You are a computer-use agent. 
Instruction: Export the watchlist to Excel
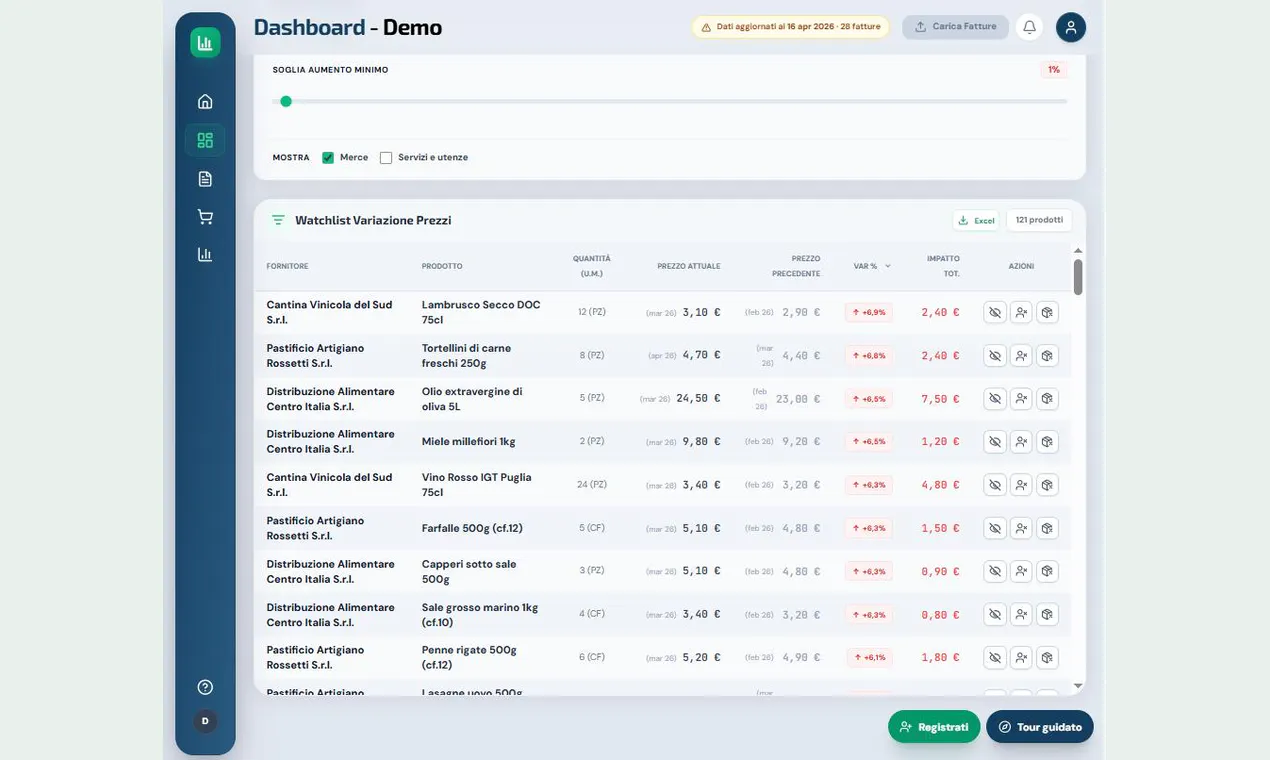[x=976, y=220]
